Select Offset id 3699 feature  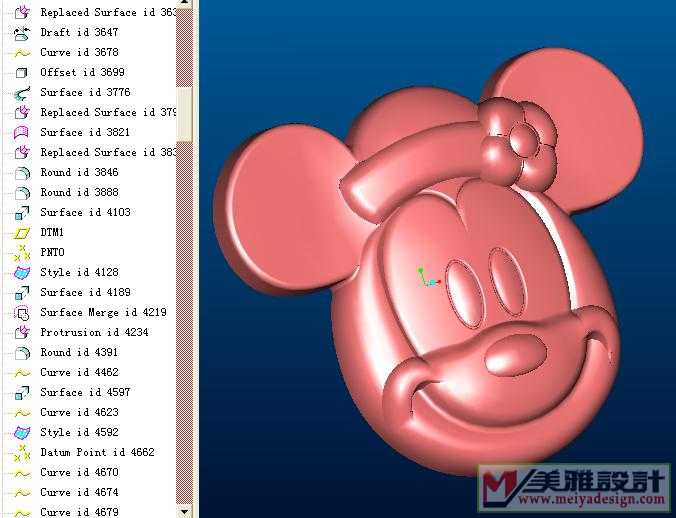tap(82, 72)
